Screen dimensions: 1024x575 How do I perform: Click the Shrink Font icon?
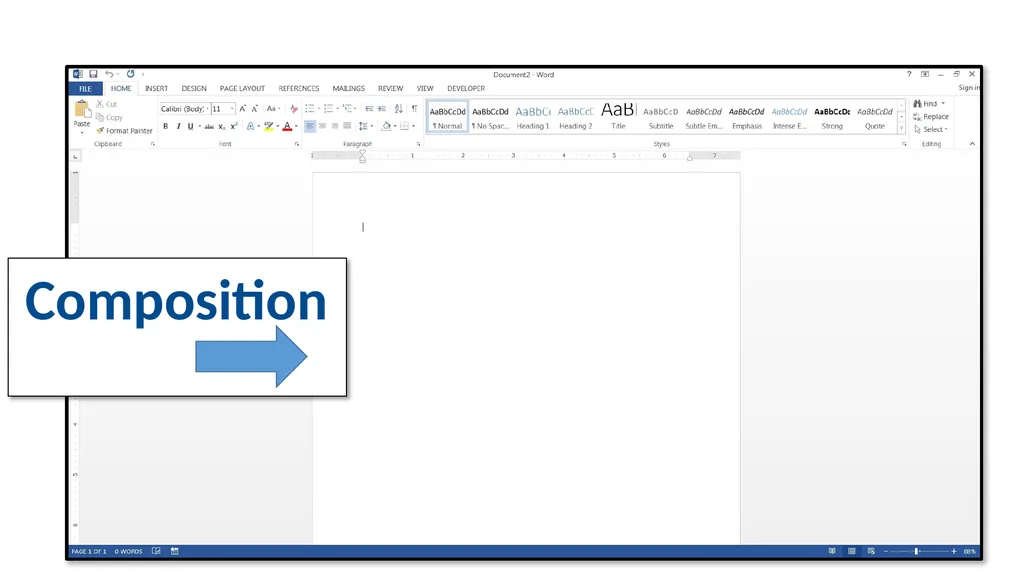[x=255, y=109]
